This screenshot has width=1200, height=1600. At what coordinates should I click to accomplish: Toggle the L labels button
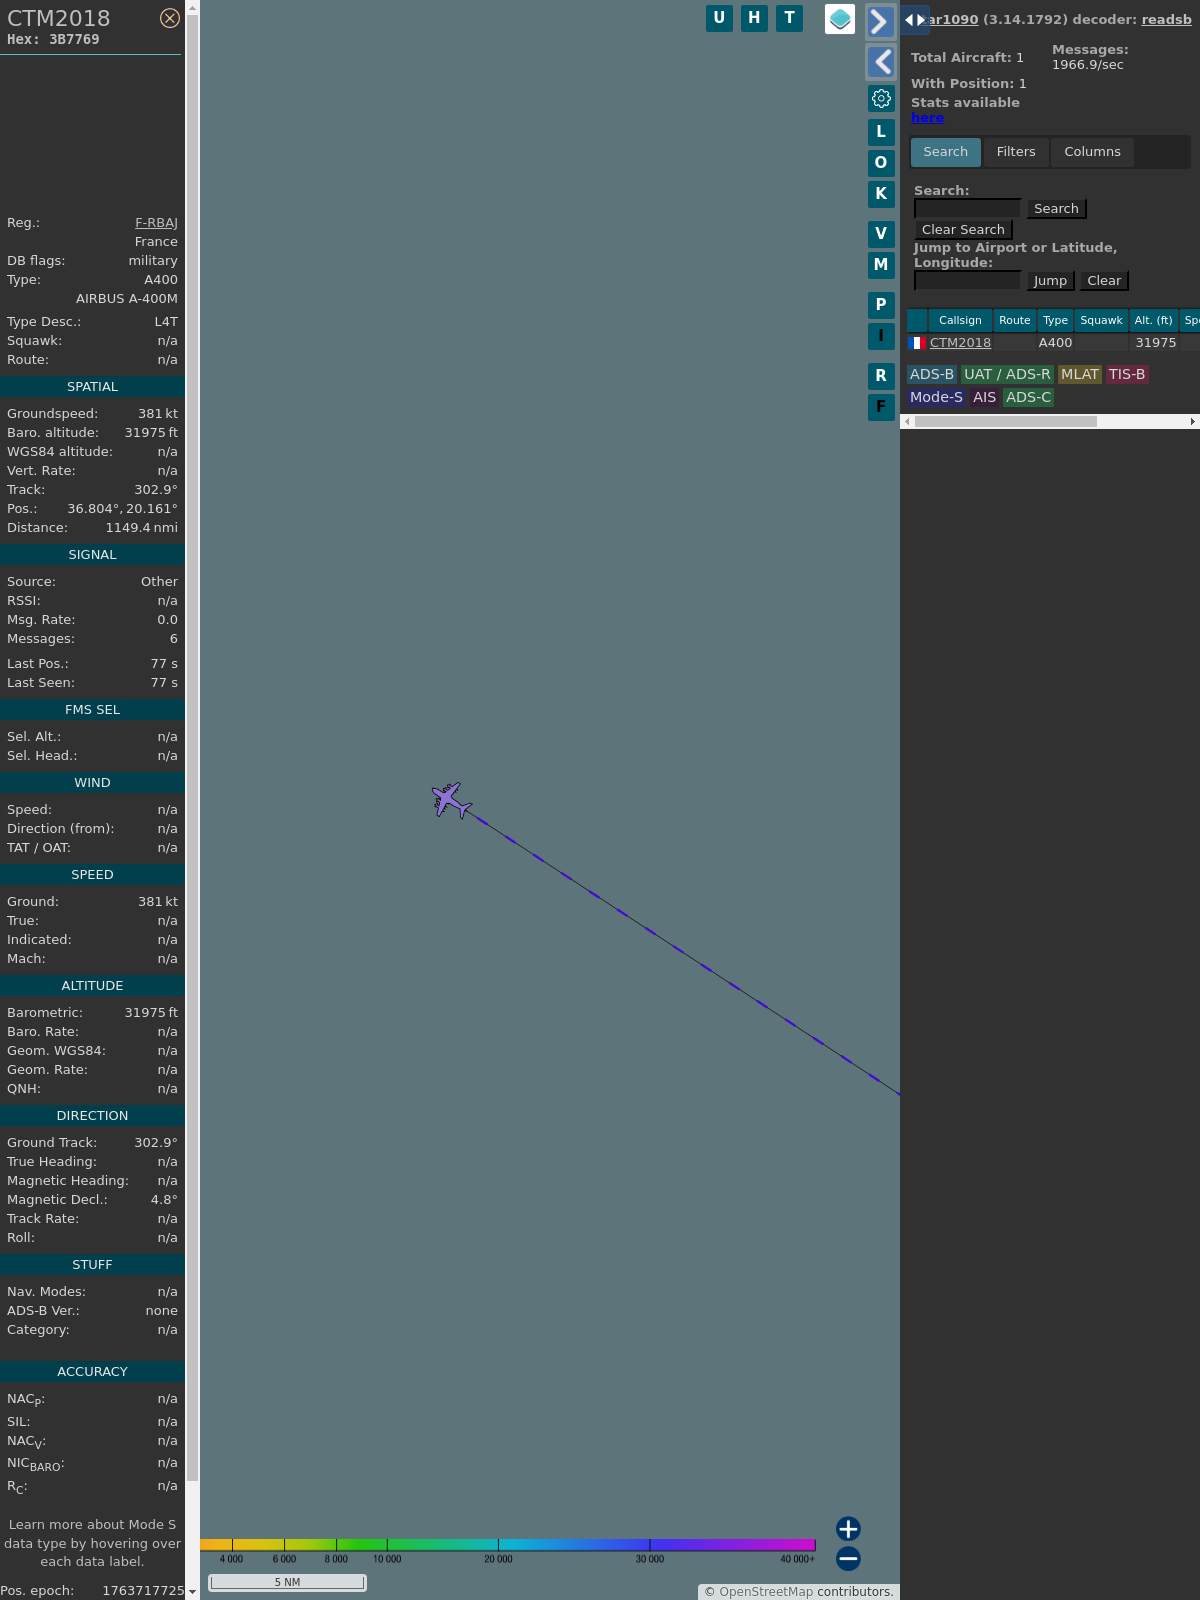click(881, 132)
